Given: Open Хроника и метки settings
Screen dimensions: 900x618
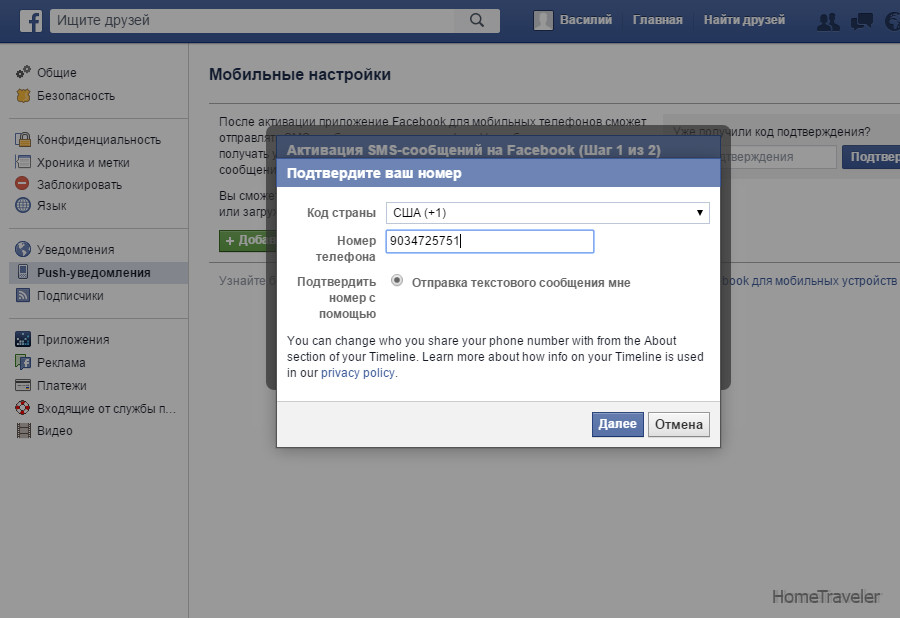Looking at the screenshot, I should 83,162.
